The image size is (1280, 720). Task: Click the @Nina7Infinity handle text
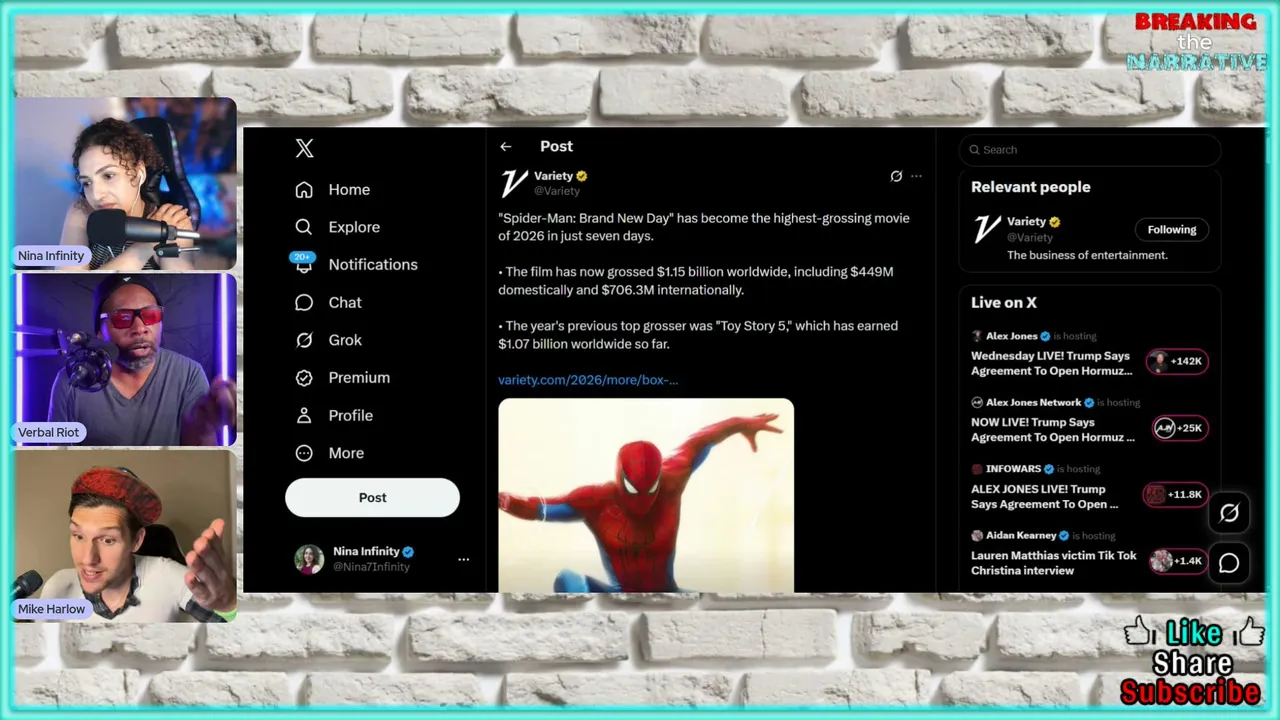371,567
